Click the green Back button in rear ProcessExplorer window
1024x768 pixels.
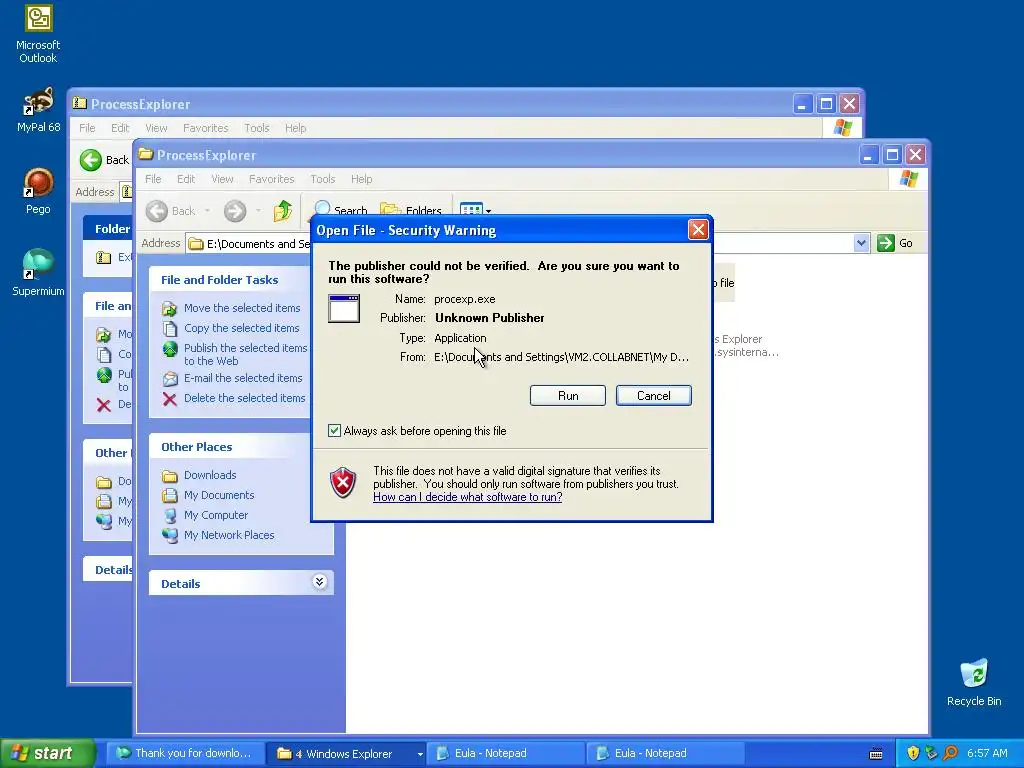coord(91,160)
